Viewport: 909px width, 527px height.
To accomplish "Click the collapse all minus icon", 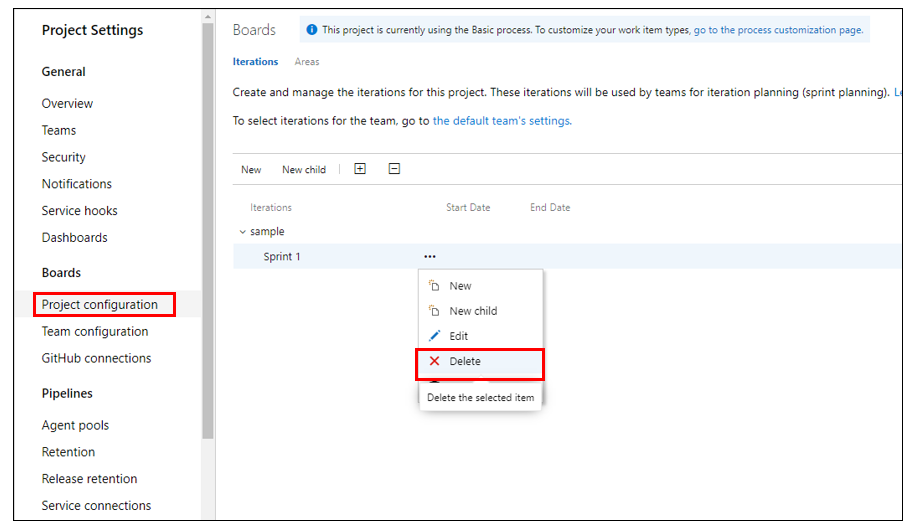I will 394,169.
